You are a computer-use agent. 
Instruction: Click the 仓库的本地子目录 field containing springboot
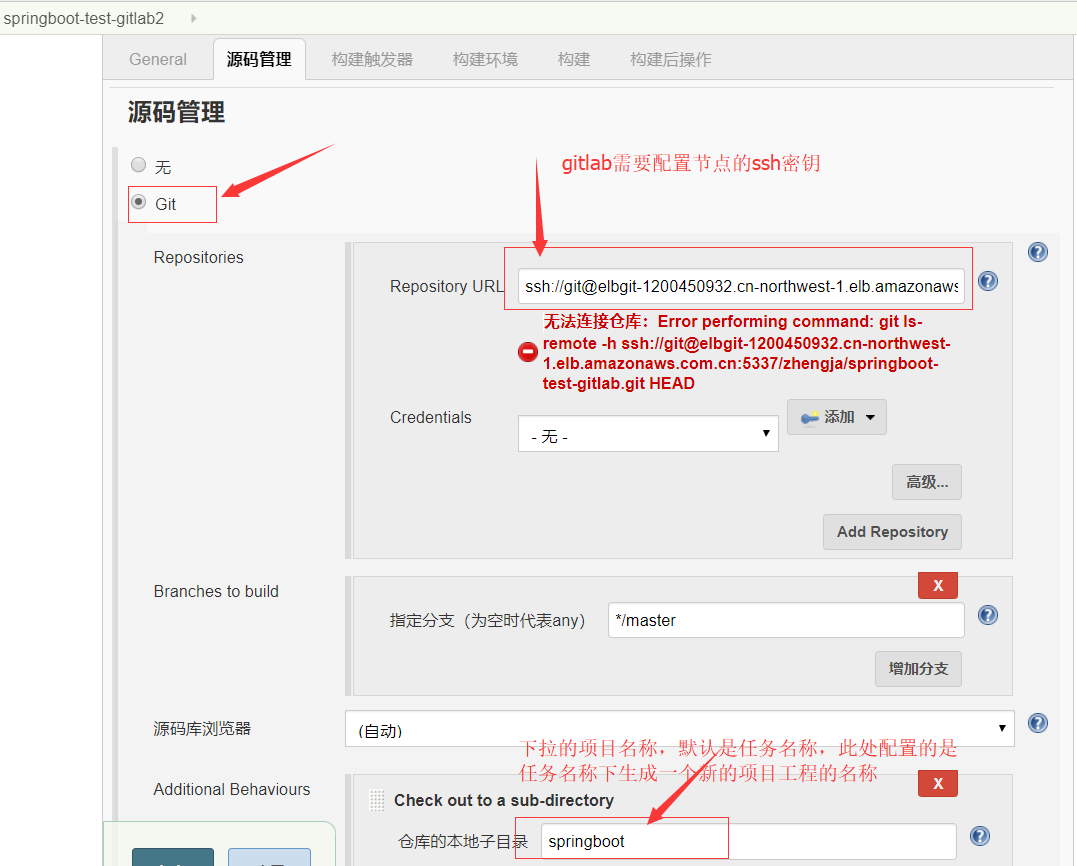point(749,841)
